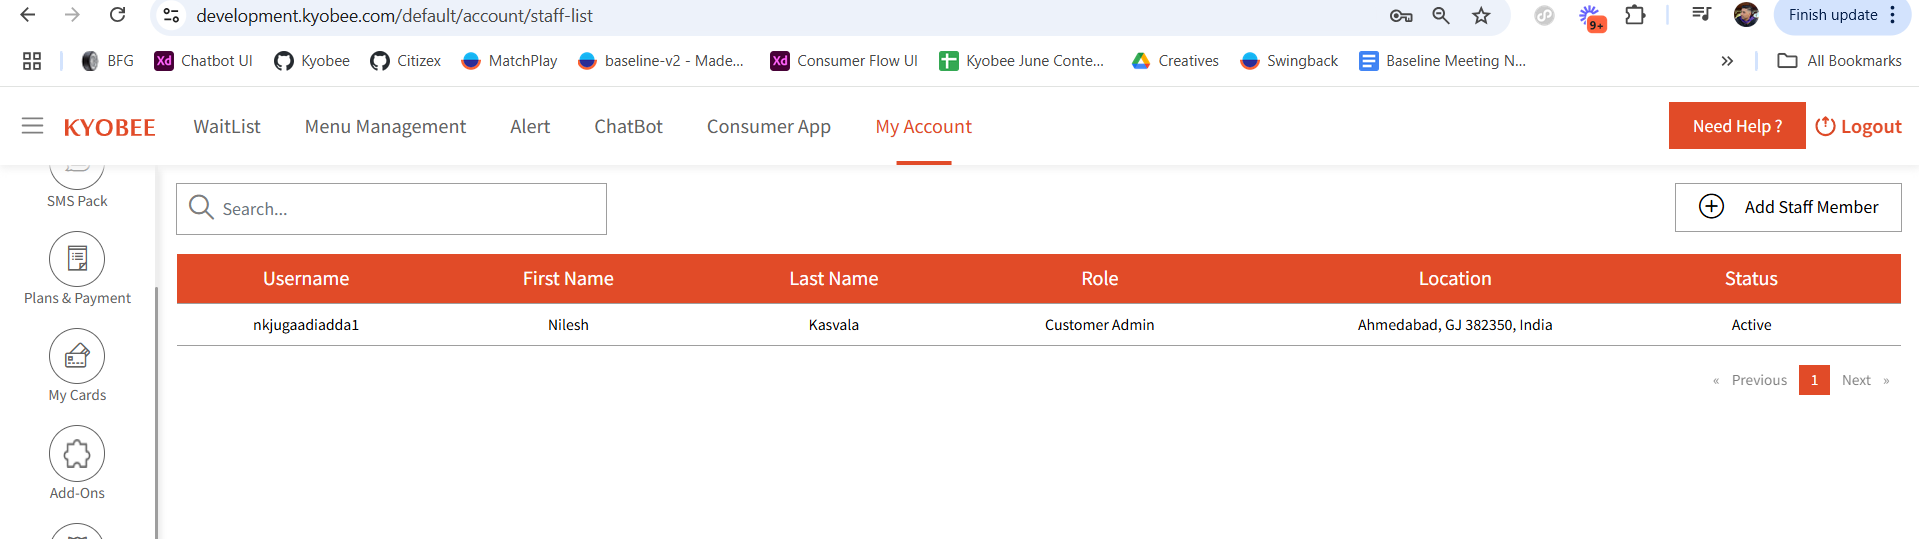The image size is (1919, 539).
Task: Open My Cards sidebar icon
Action: pyautogui.click(x=77, y=356)
